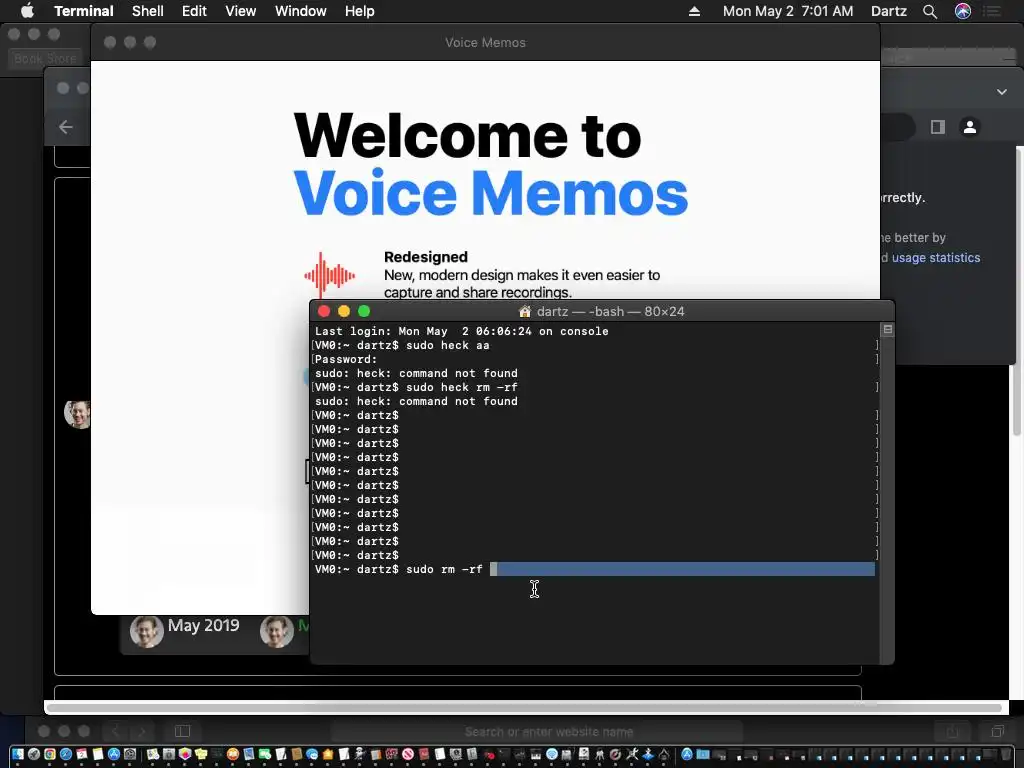The height and width of the screenshot is (768, 1024).
Task: Click Safari's 'Search or enter website name' field
Action: [536, 731]
